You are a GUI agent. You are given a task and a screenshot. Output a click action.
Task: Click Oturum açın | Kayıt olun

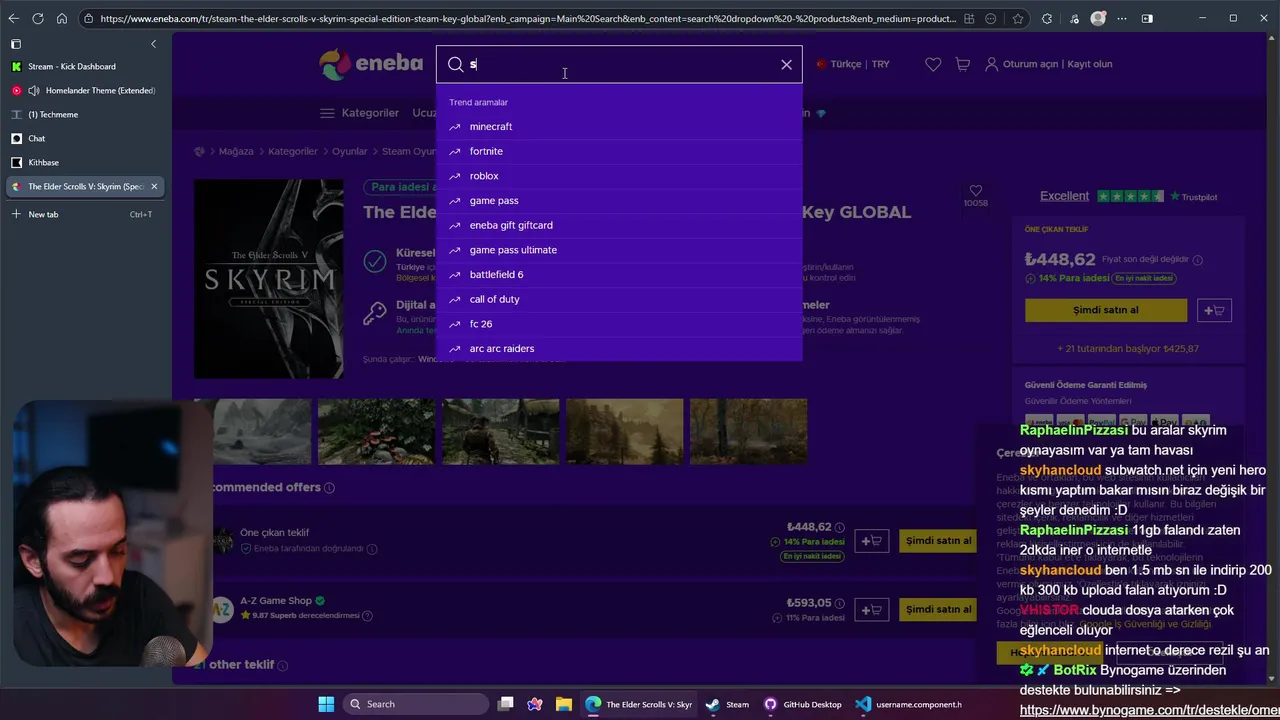tap(1049, 64)
